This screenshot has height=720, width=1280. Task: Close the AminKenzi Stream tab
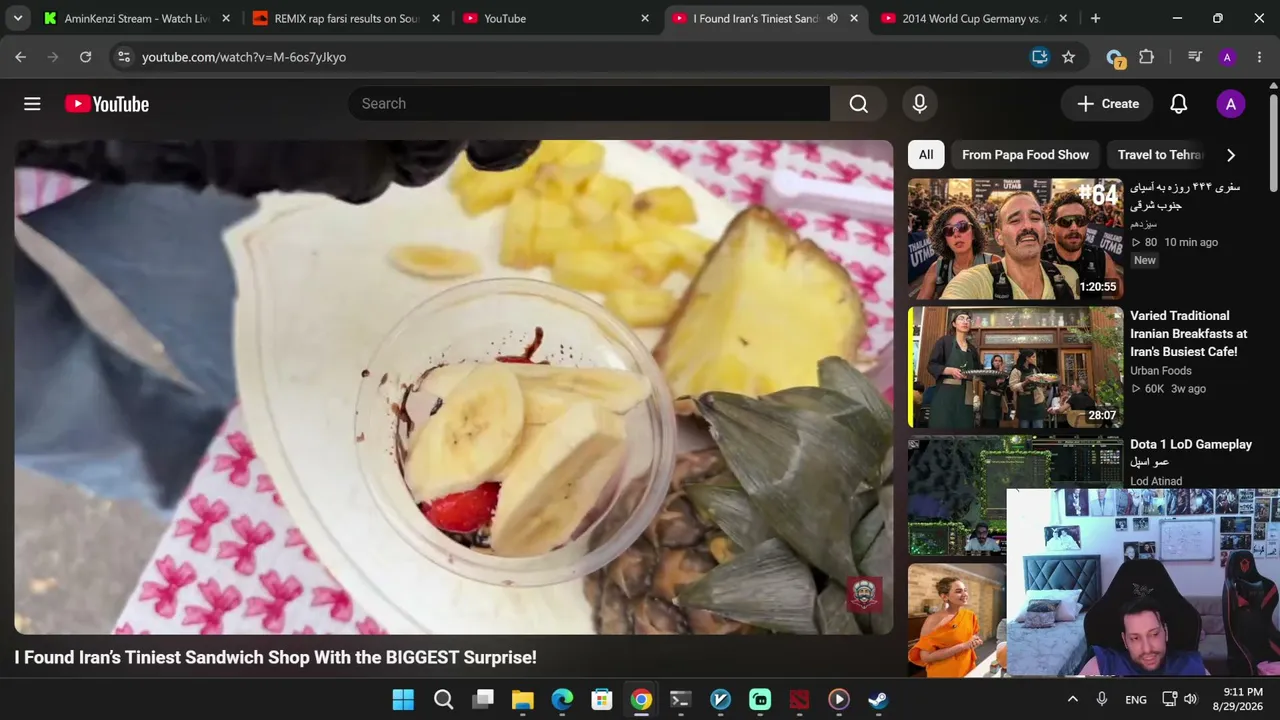click(226, 18)
